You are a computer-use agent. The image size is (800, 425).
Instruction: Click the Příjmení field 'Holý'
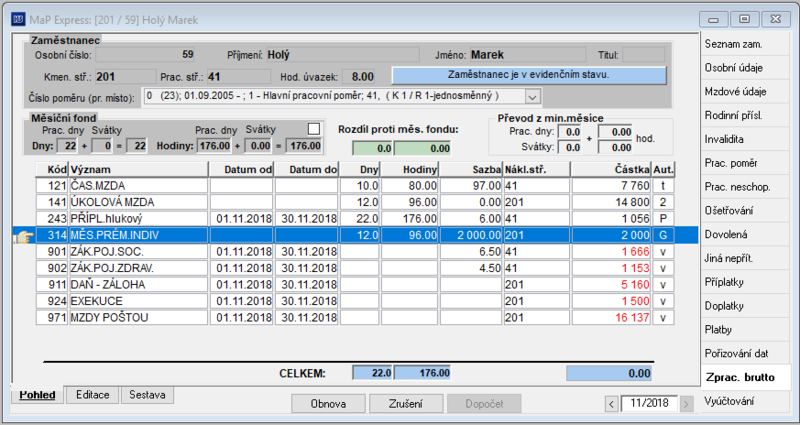(x=343, y=55)
